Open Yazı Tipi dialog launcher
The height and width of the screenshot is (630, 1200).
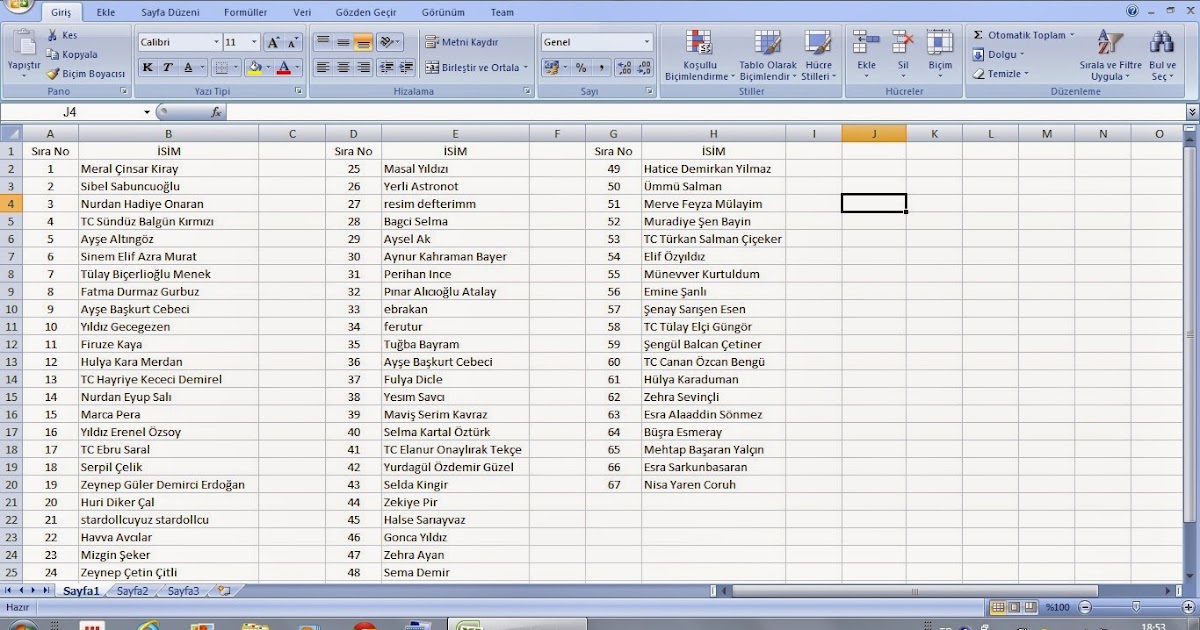(299, 91)
